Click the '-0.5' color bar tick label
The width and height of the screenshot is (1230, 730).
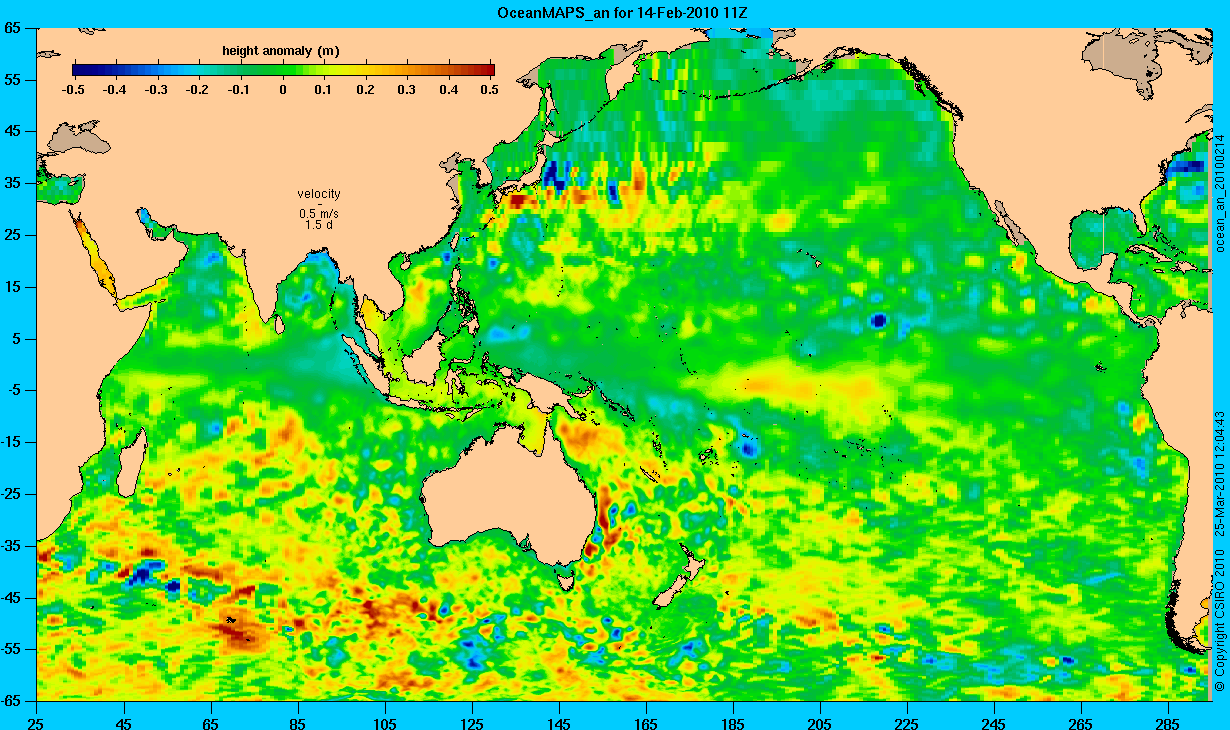click(x=72, y=90)
